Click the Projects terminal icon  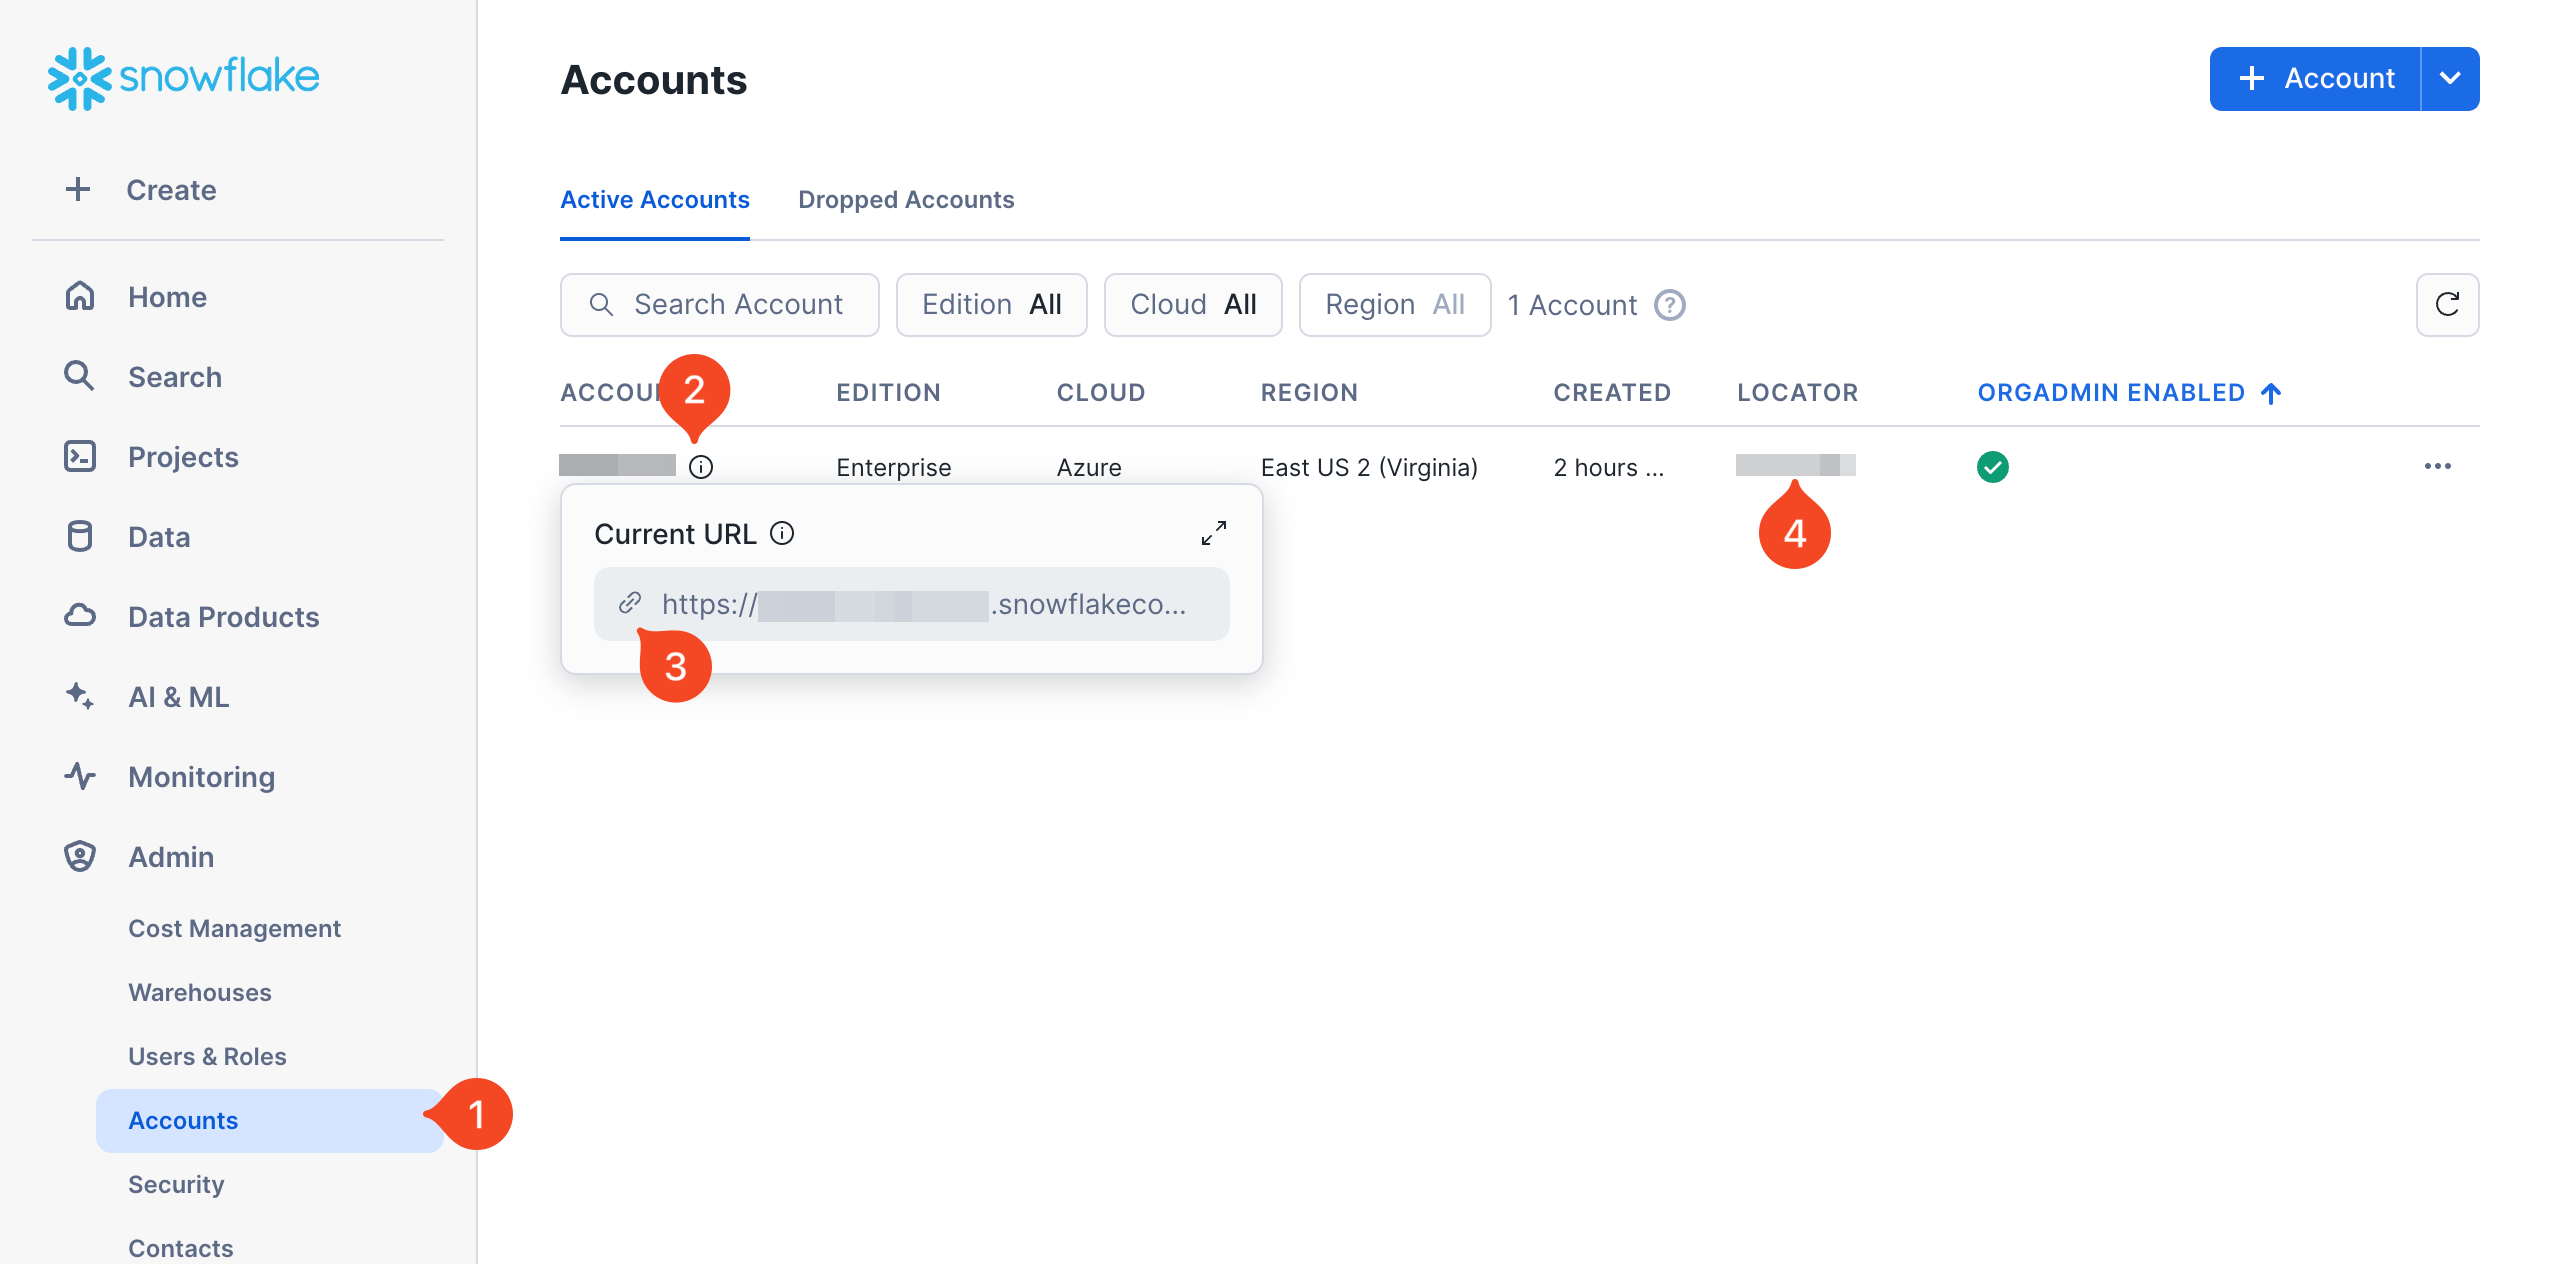(80, 456)
